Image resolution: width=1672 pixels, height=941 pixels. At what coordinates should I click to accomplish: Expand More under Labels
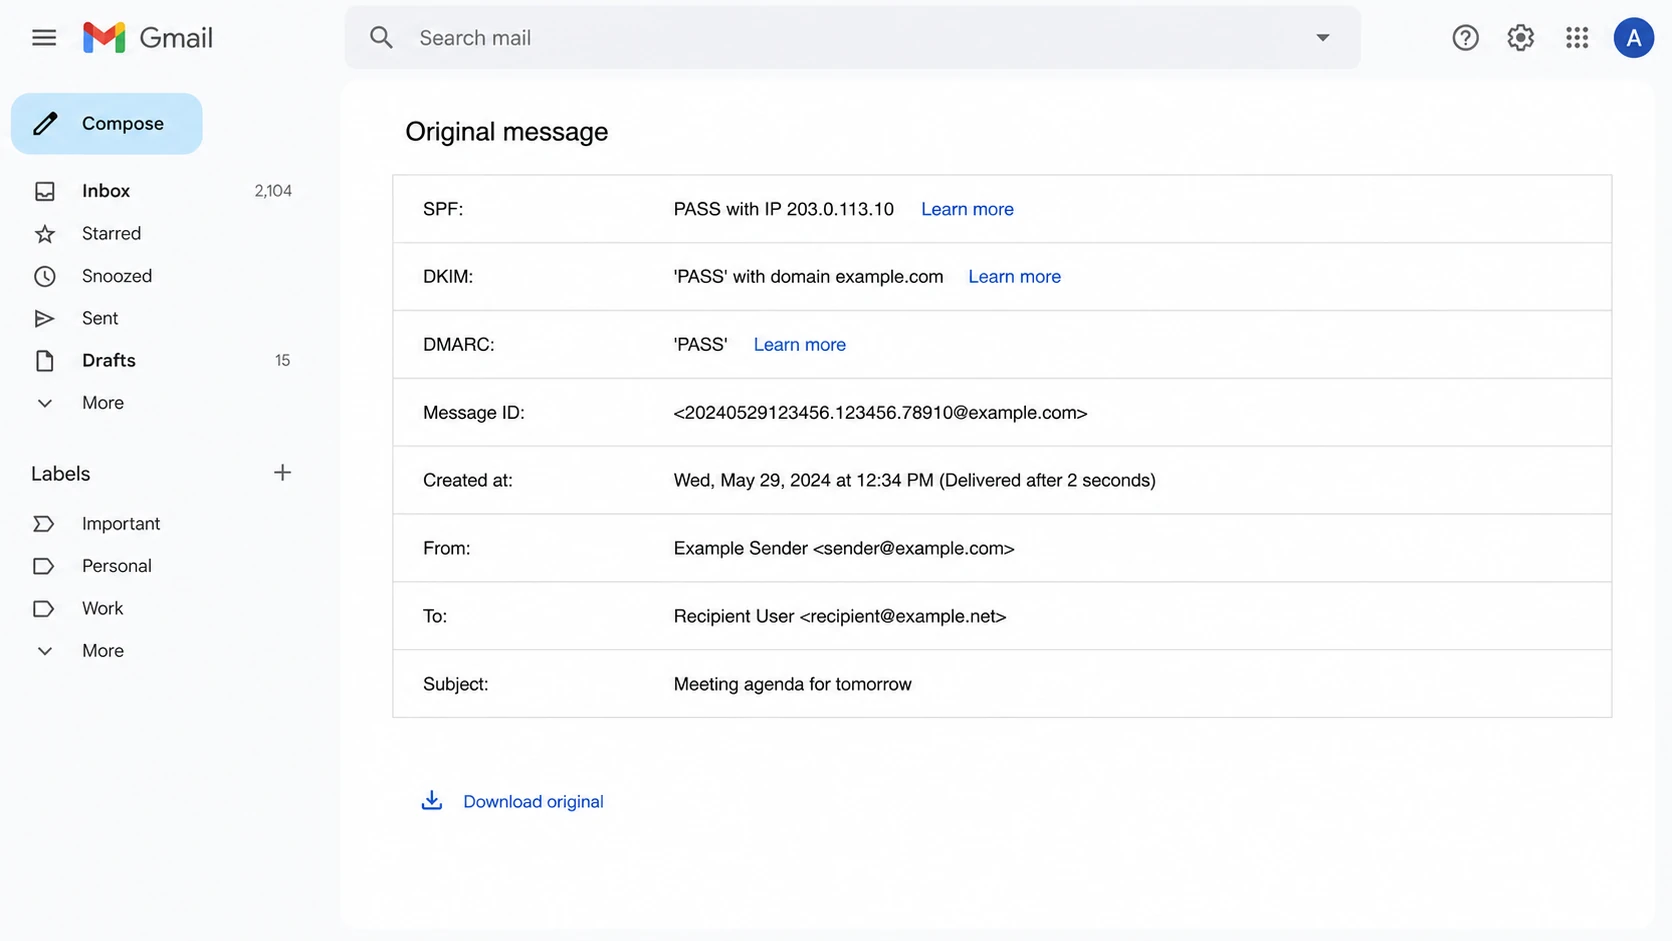103,651
